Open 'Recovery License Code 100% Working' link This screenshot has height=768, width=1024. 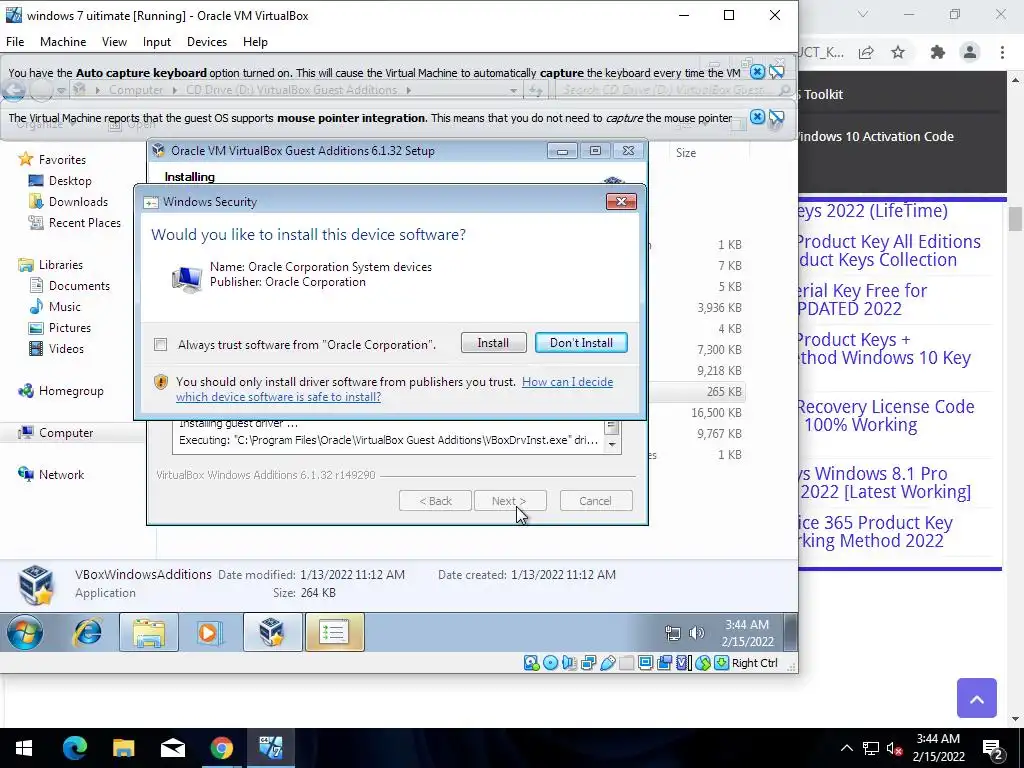886,415
